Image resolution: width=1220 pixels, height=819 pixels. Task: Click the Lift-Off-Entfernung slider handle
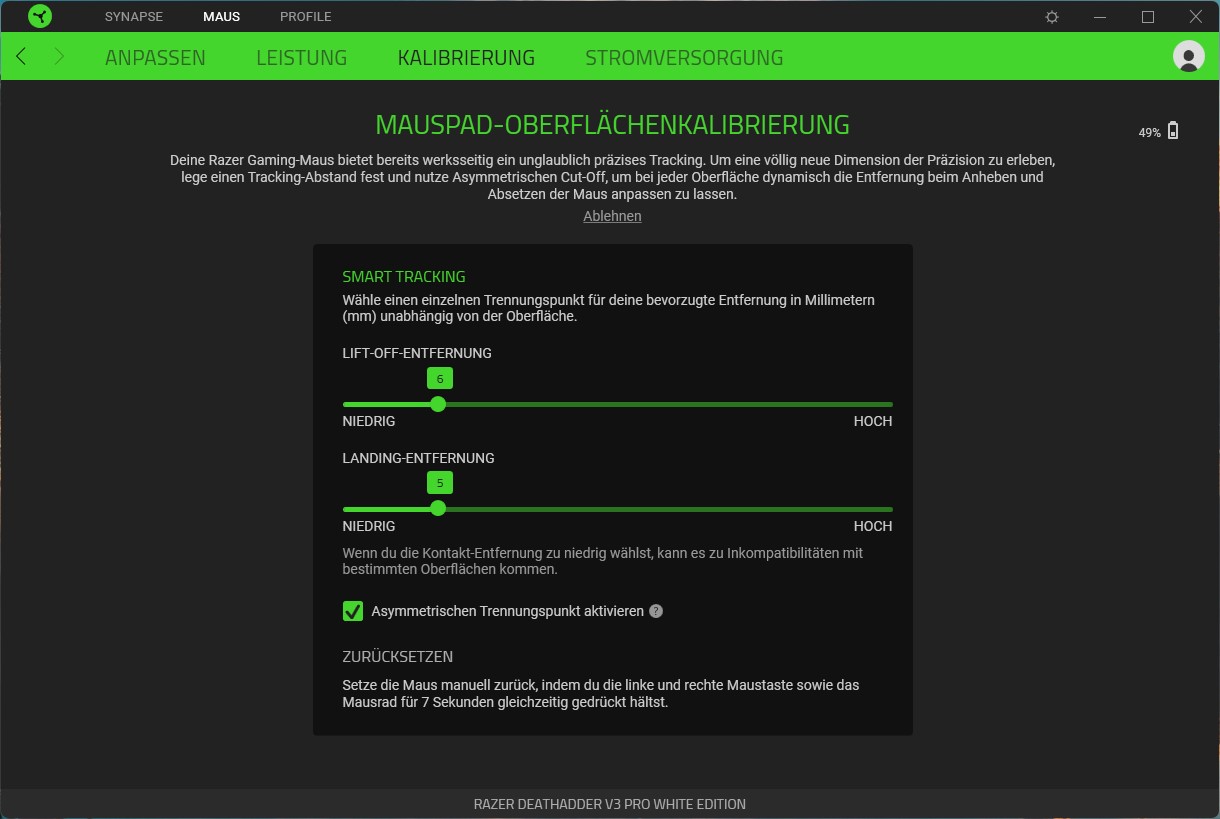click(x=438, y=404)
